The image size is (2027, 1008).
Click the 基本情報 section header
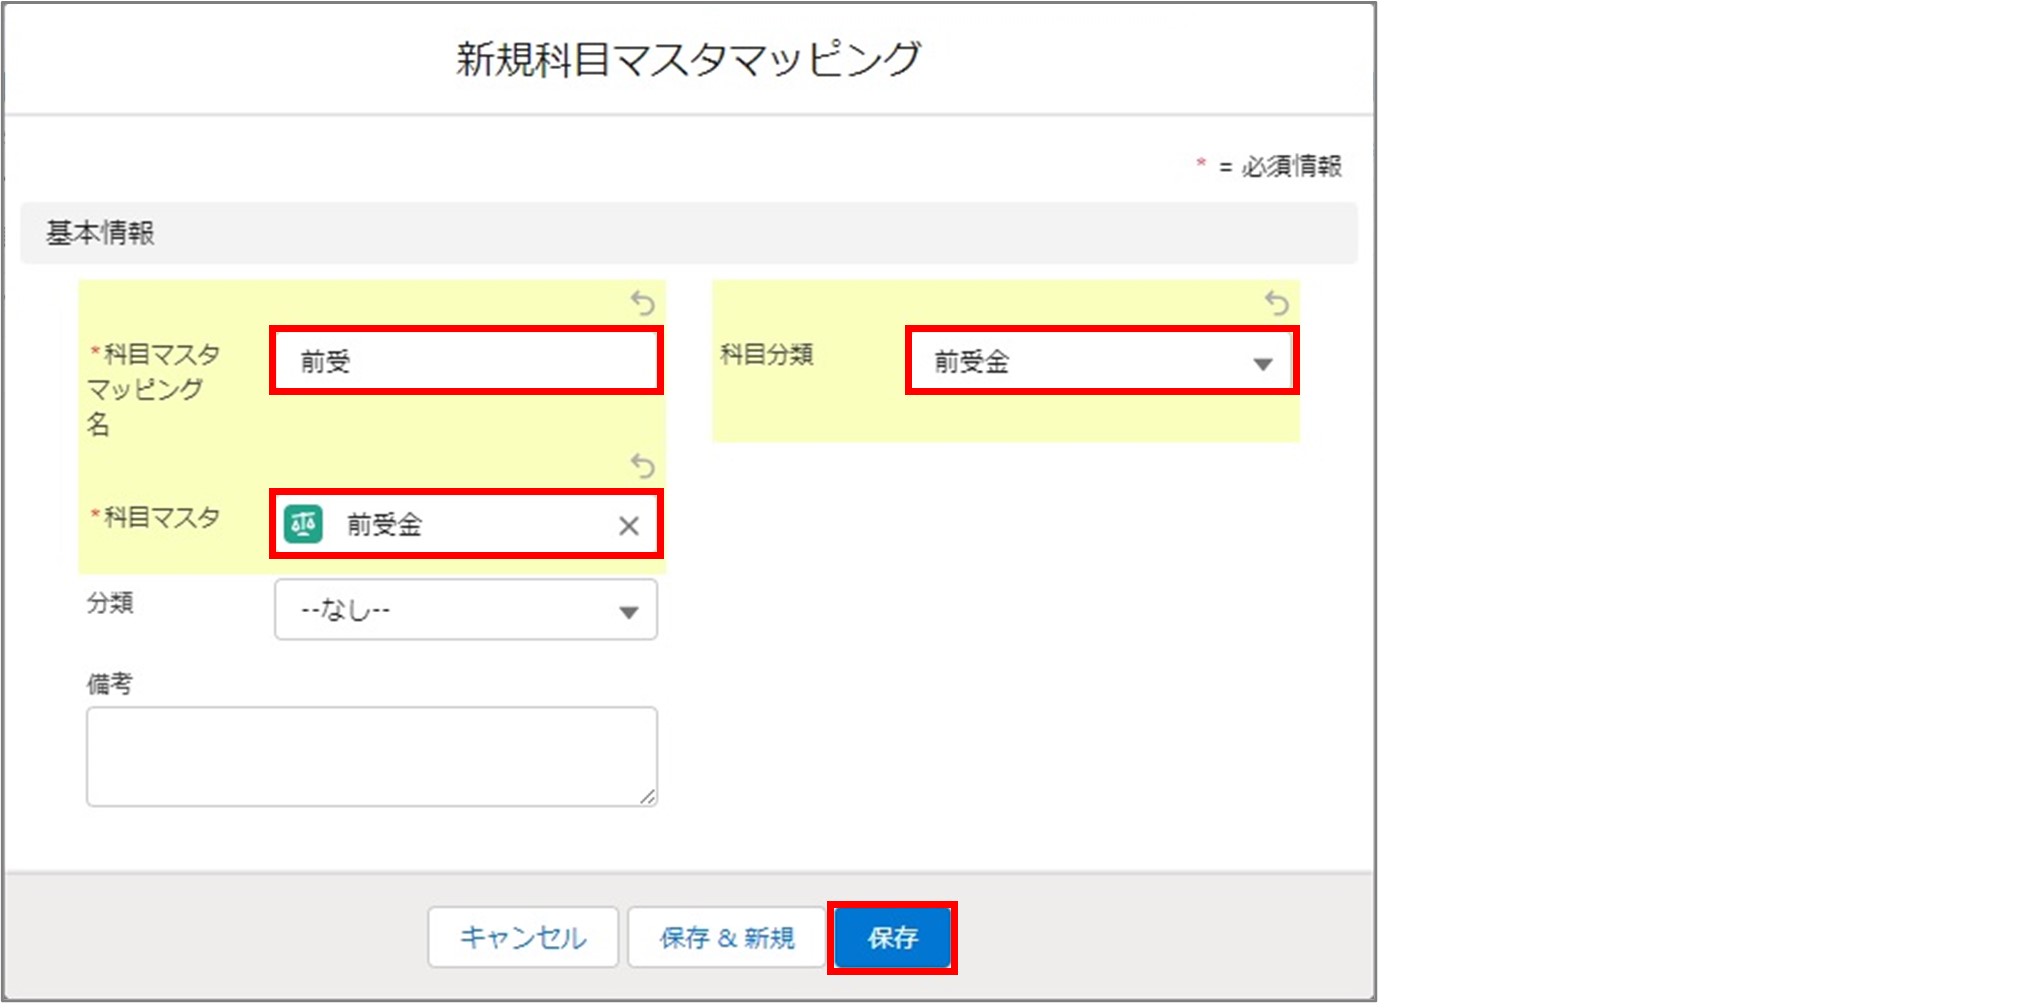coord(689,233)
